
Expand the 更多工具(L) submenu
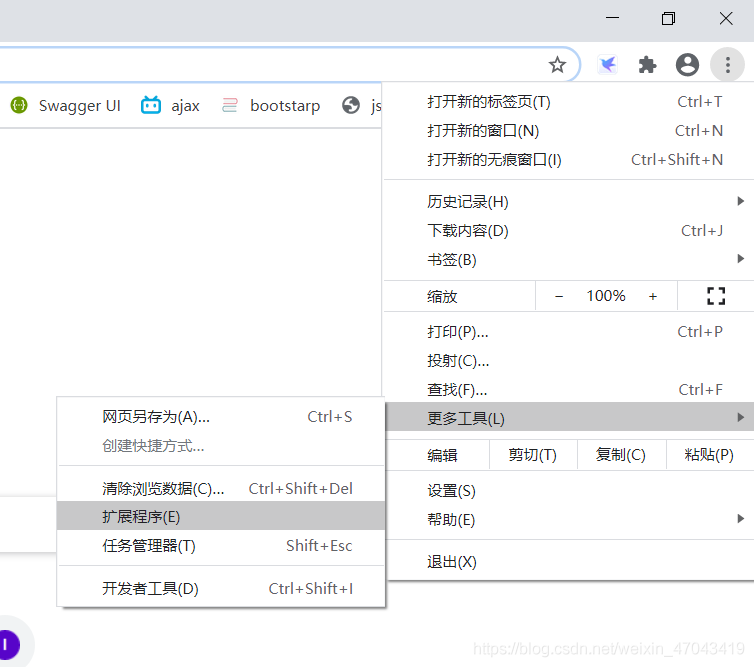click(x=569, y=417)
